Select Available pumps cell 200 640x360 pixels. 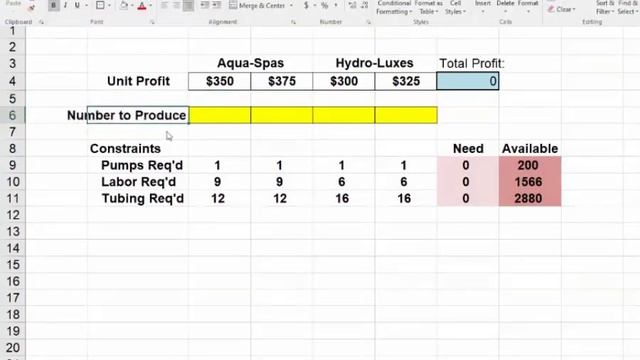530,165
